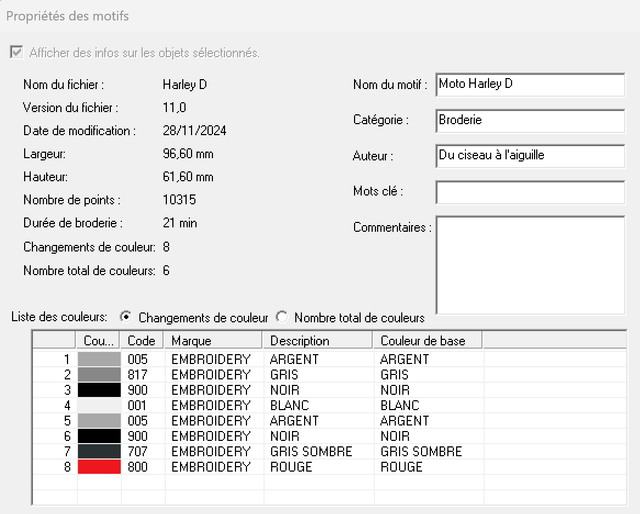The width and height of the screenshot is (640, 514).
Task: Click the file version value '11,0'
Action: 174,107
